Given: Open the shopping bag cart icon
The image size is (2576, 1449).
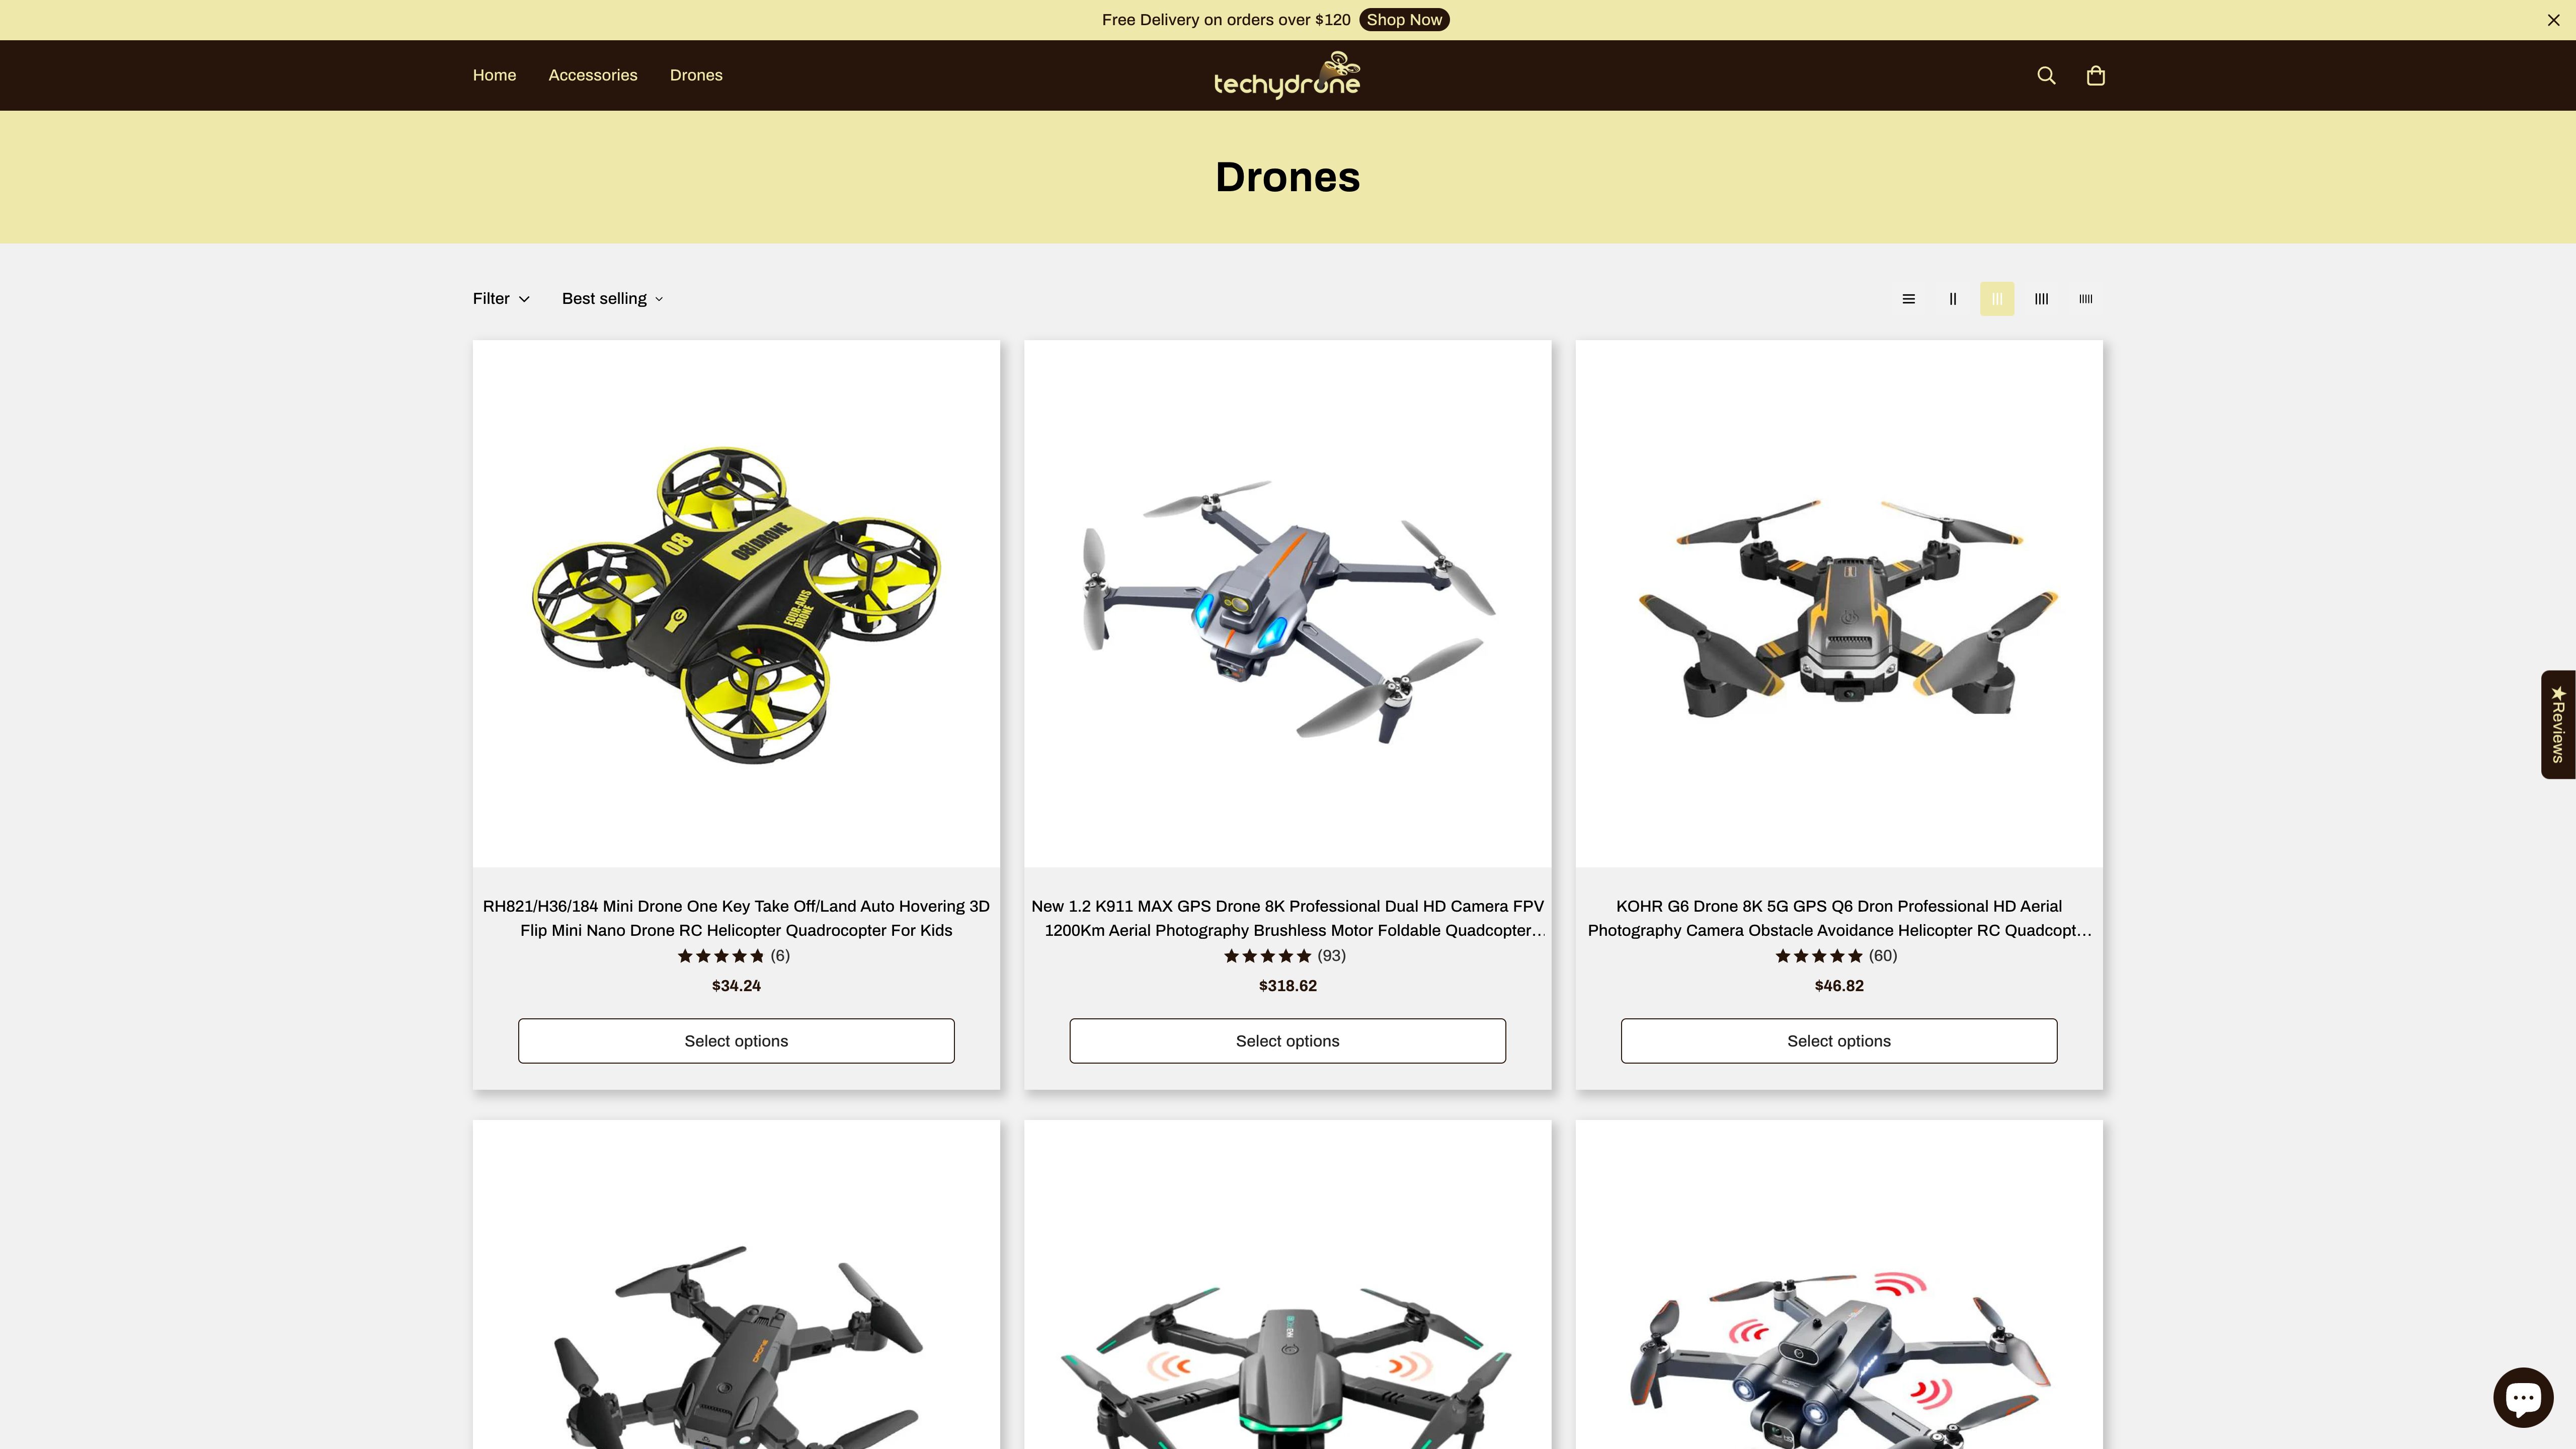Looking at the screenshot, I should point(2096,76).
